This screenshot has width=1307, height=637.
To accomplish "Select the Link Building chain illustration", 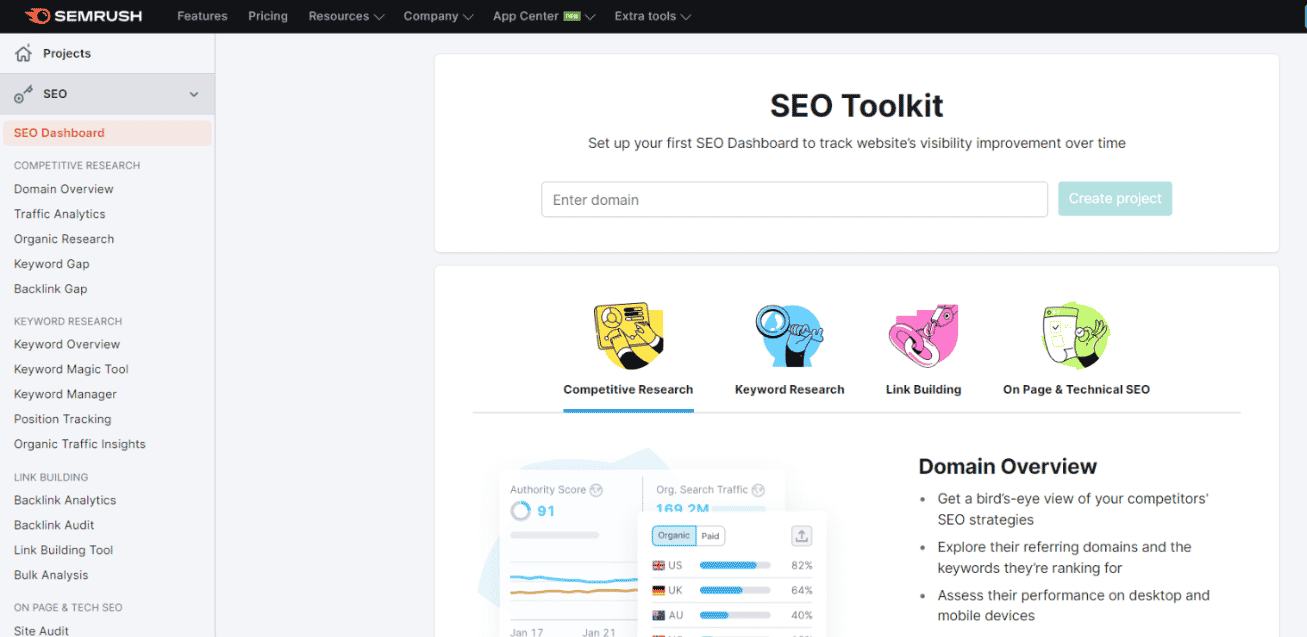I will pos(923,336).
